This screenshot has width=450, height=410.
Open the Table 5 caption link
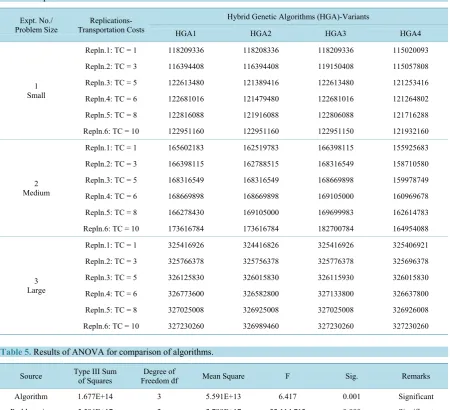click(15, 352)
